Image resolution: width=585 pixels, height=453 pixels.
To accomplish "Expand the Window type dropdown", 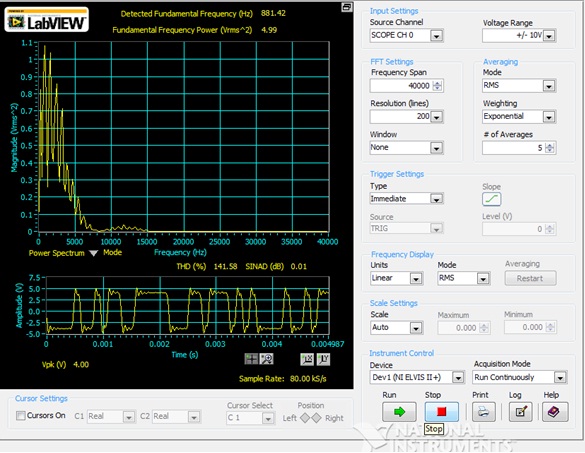I will click(x=406, y=148).
